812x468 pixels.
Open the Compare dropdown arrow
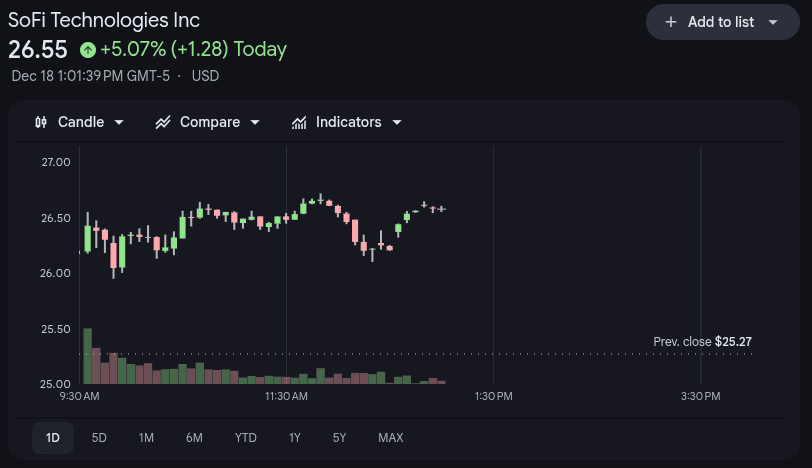[x=255, y=122]
